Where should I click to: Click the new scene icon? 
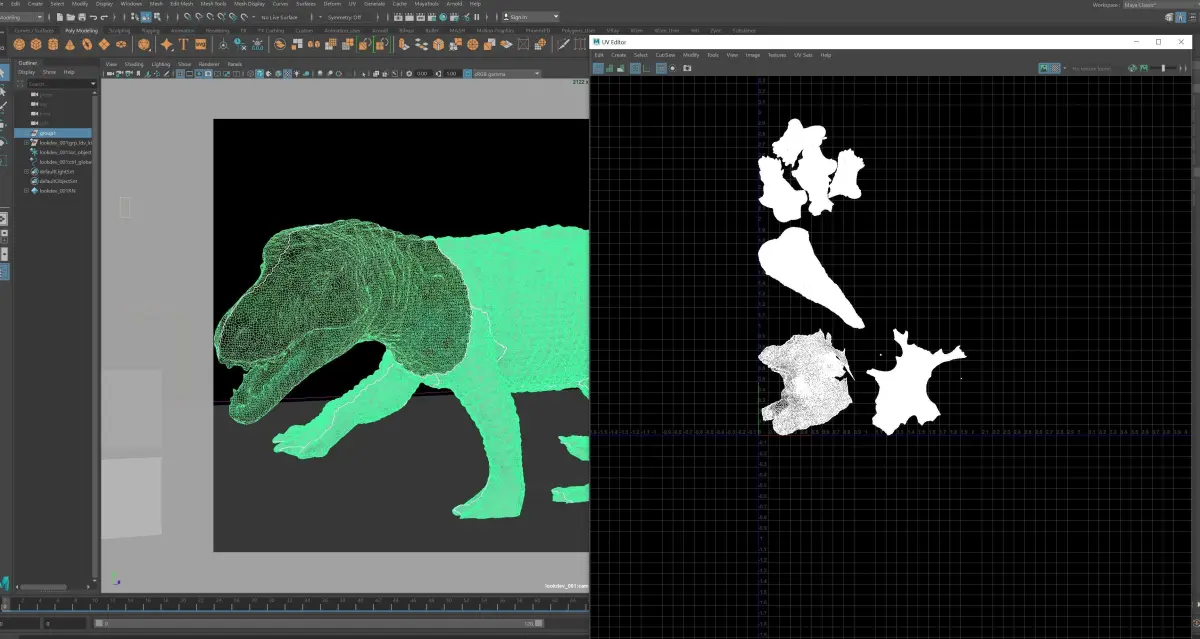(x=60, y=17)
